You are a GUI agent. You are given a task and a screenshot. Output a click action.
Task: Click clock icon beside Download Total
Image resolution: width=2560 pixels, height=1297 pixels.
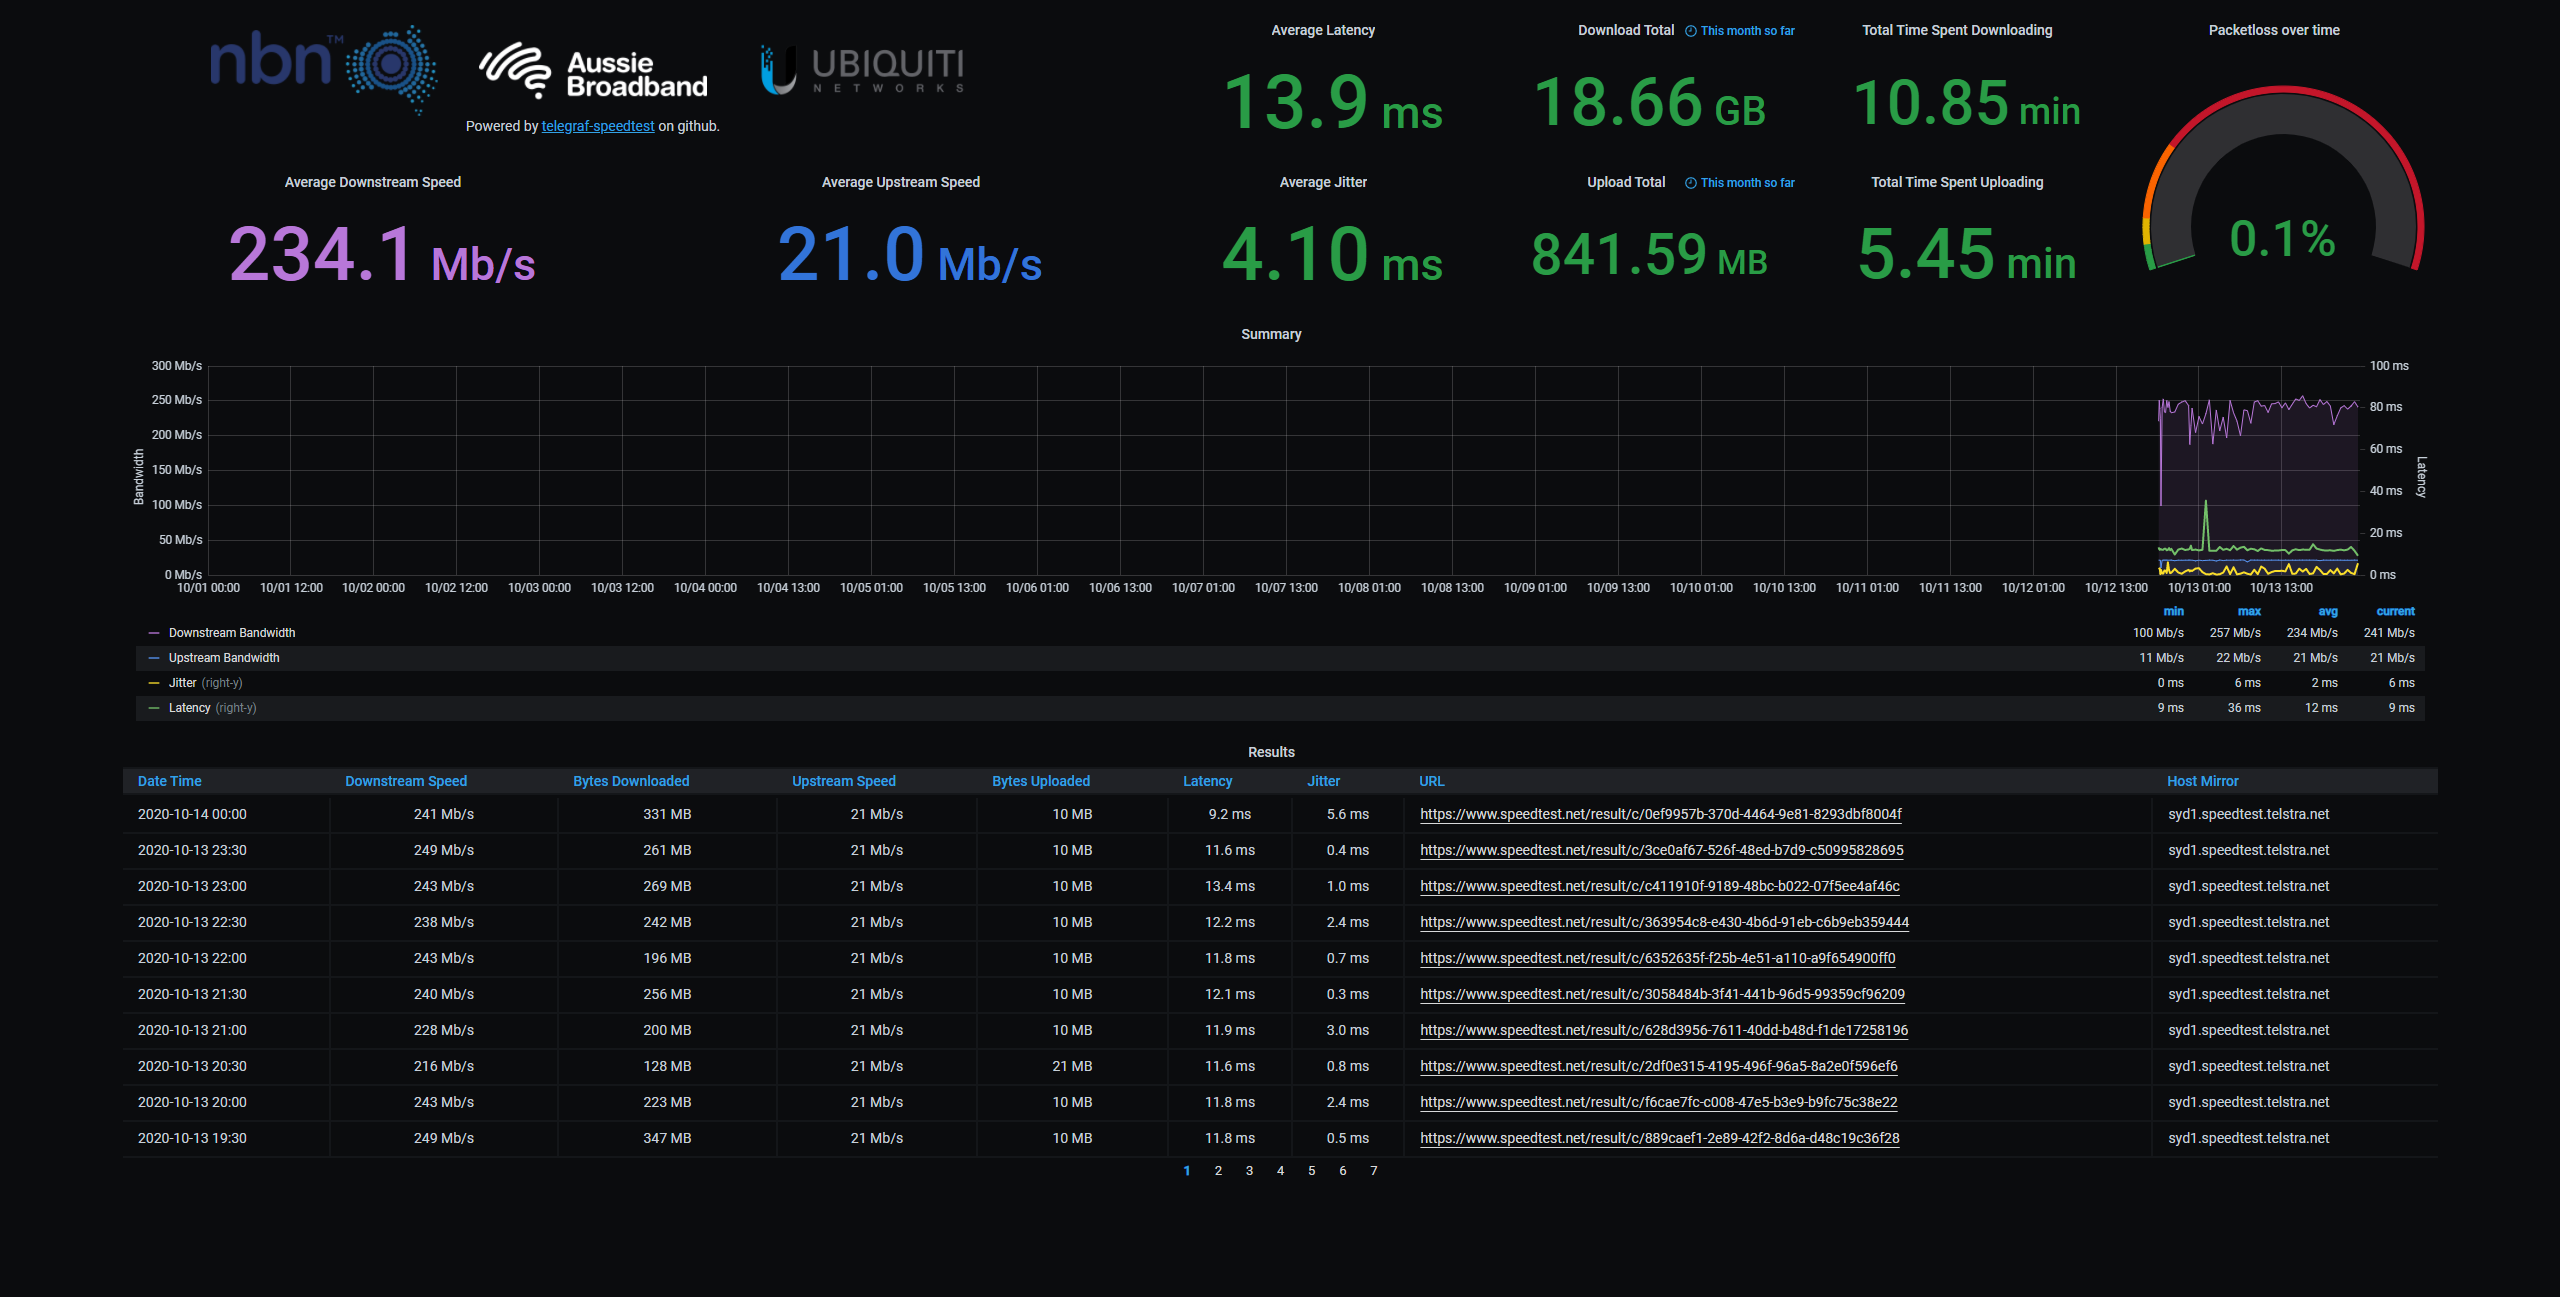pos(1691,31)
